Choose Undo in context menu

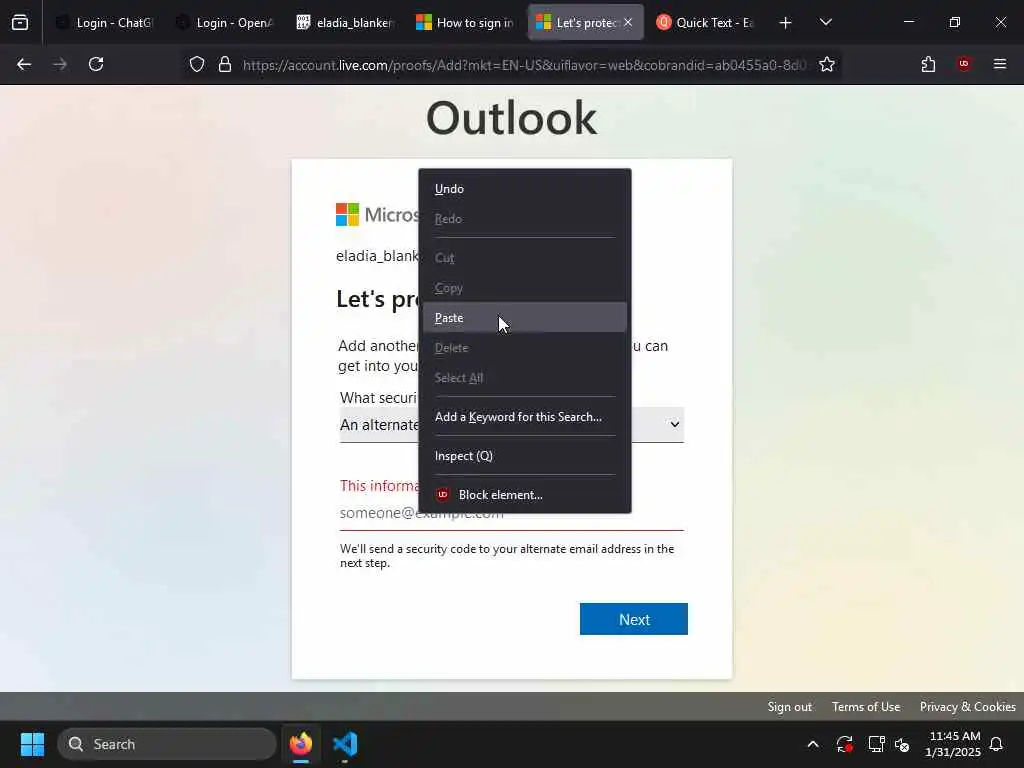point(524,189)
